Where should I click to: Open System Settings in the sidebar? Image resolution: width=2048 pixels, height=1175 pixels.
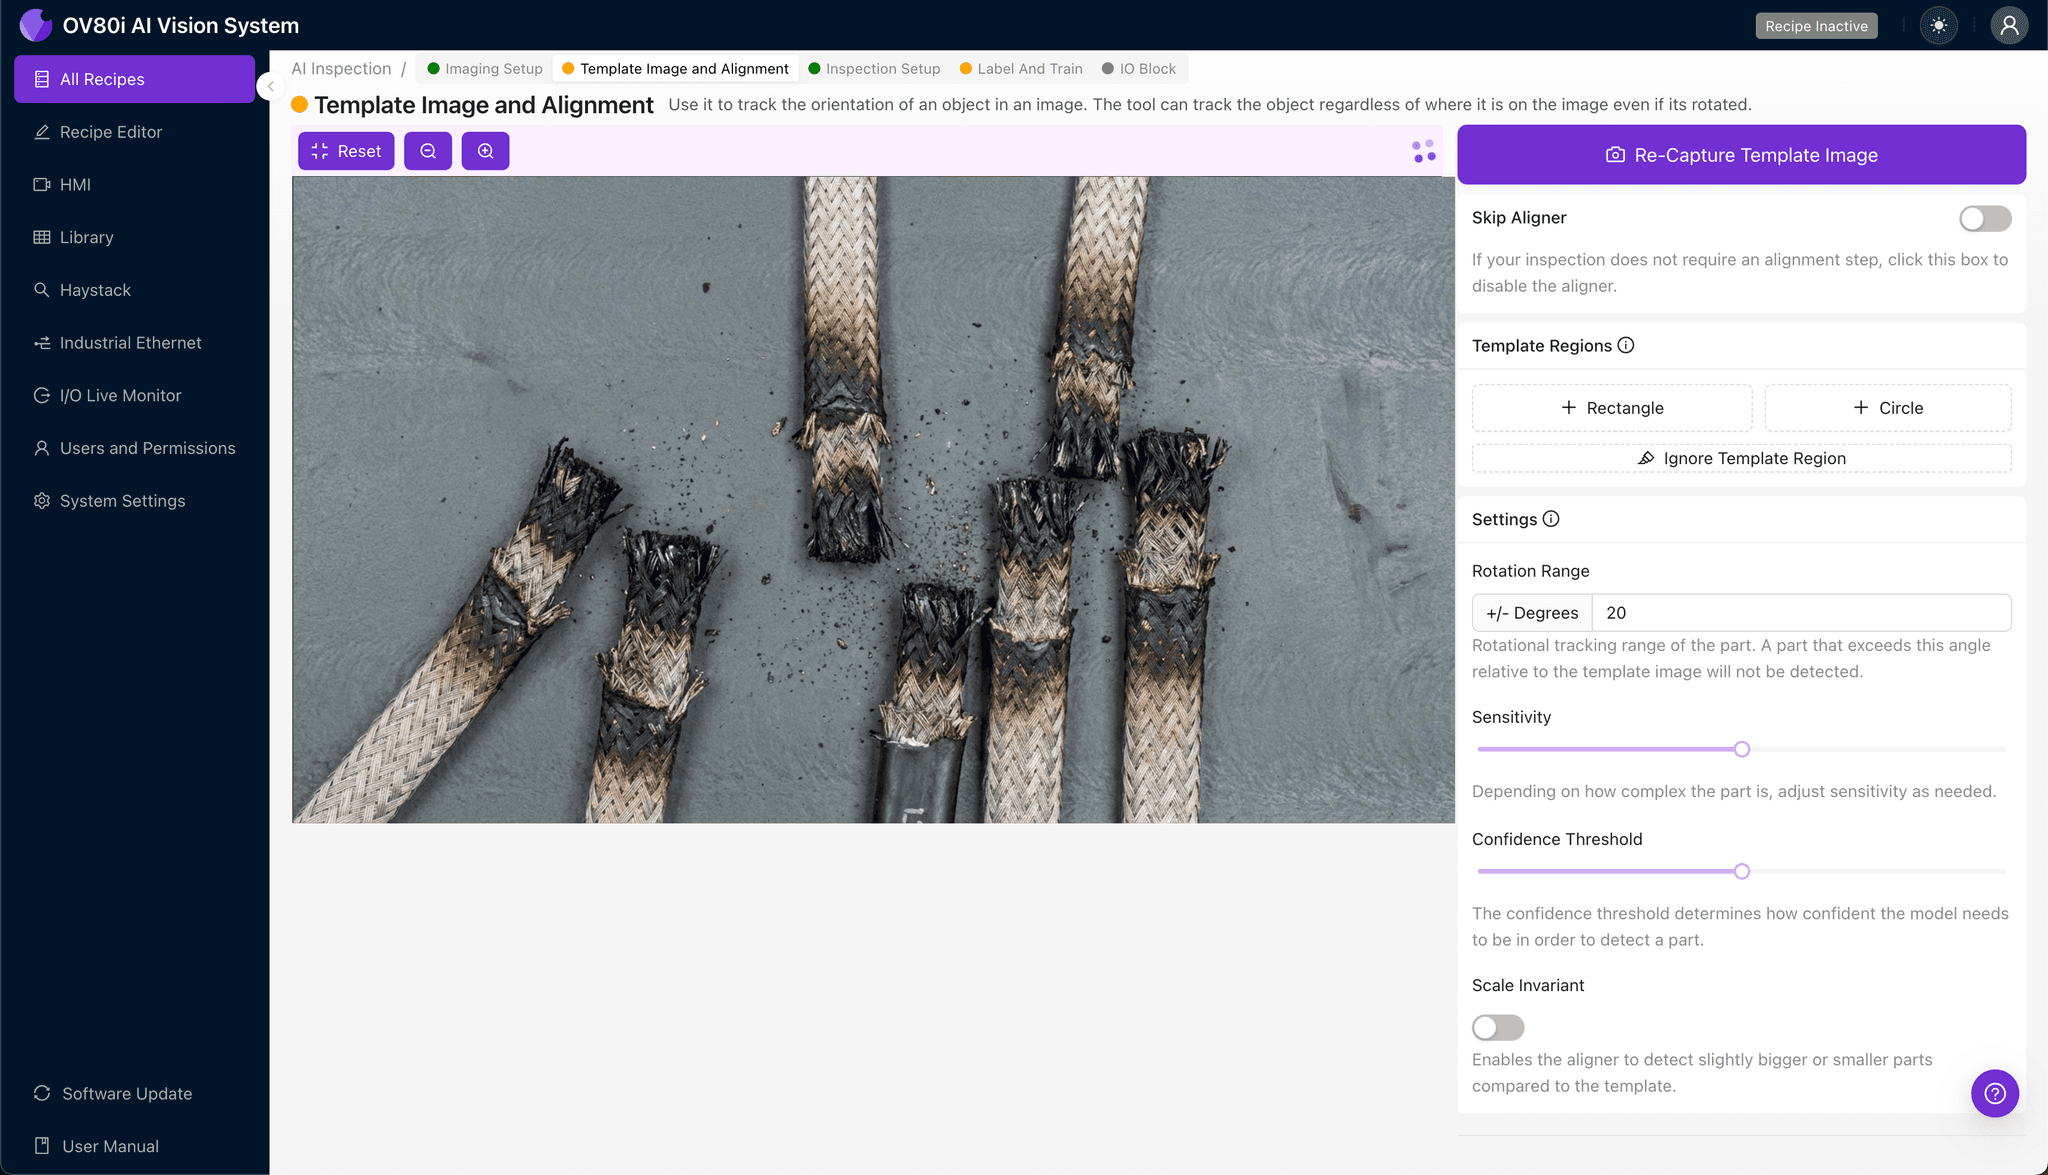click(122, 501)
